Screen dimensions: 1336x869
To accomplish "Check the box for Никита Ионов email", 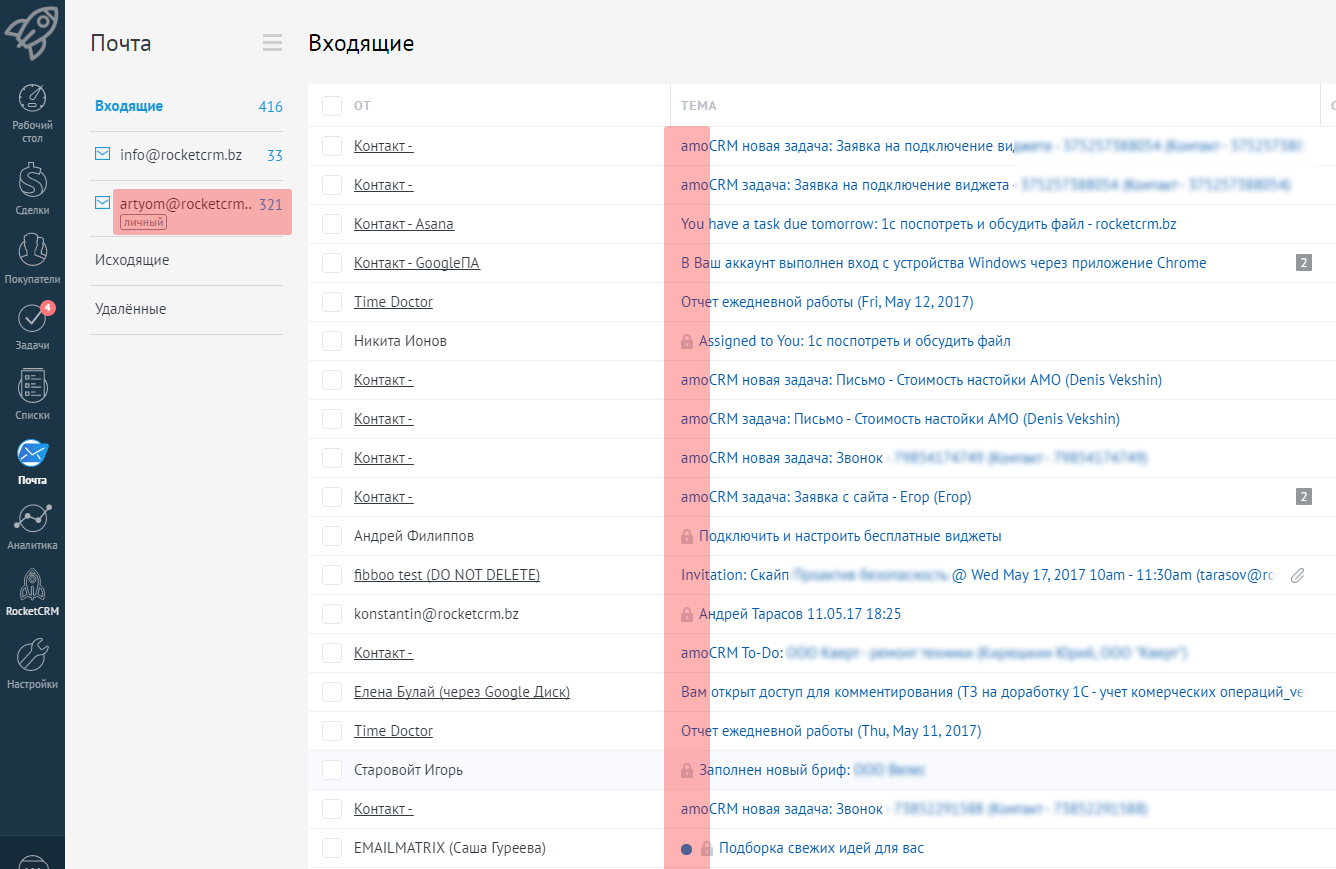I will pos(332,341).
